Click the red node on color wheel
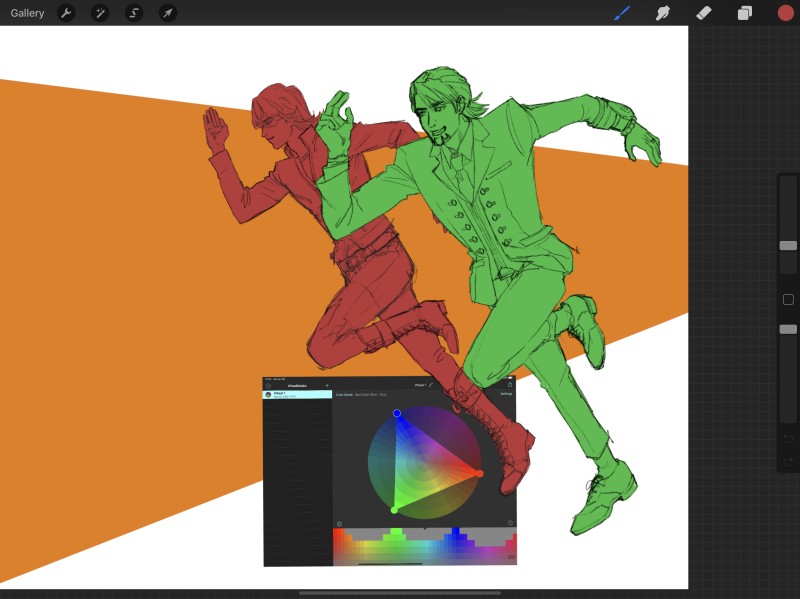Viewport: 800px width, 599px height. [480, 473]
